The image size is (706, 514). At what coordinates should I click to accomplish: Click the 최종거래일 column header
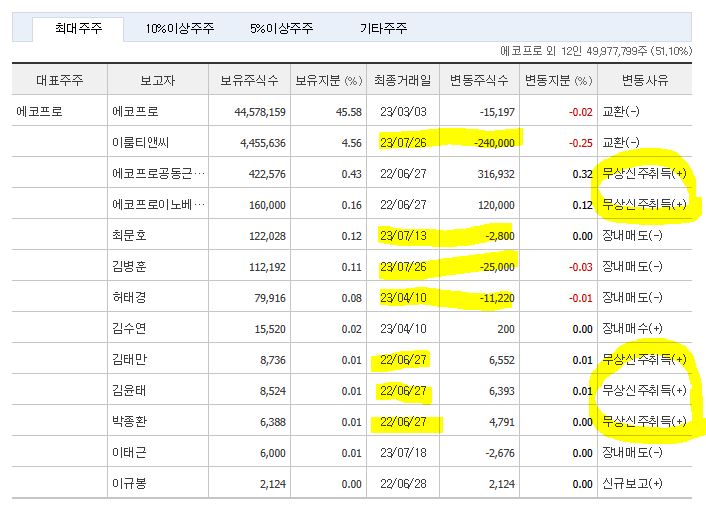pos(403,80)
